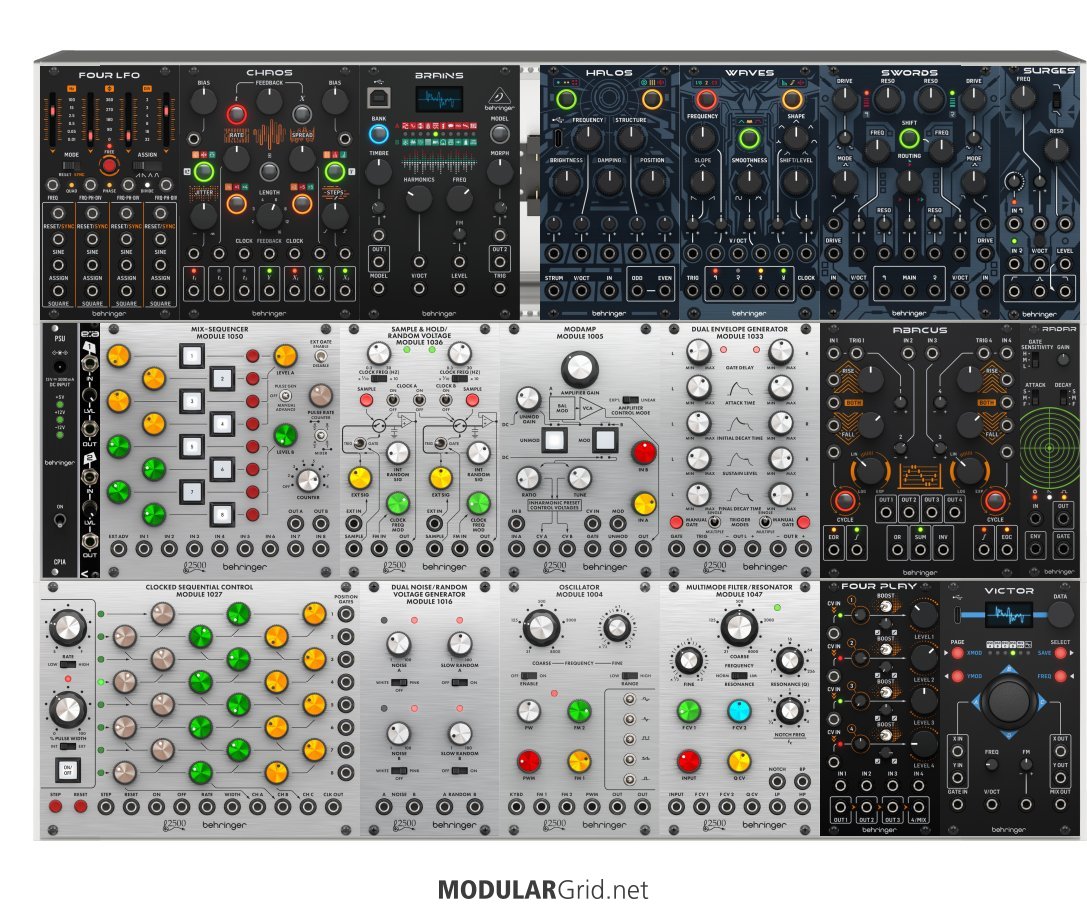Viewport: 1087px width, 911px height.
Task: Click the waveform display on Brains
Action: [x=439, y=99]
